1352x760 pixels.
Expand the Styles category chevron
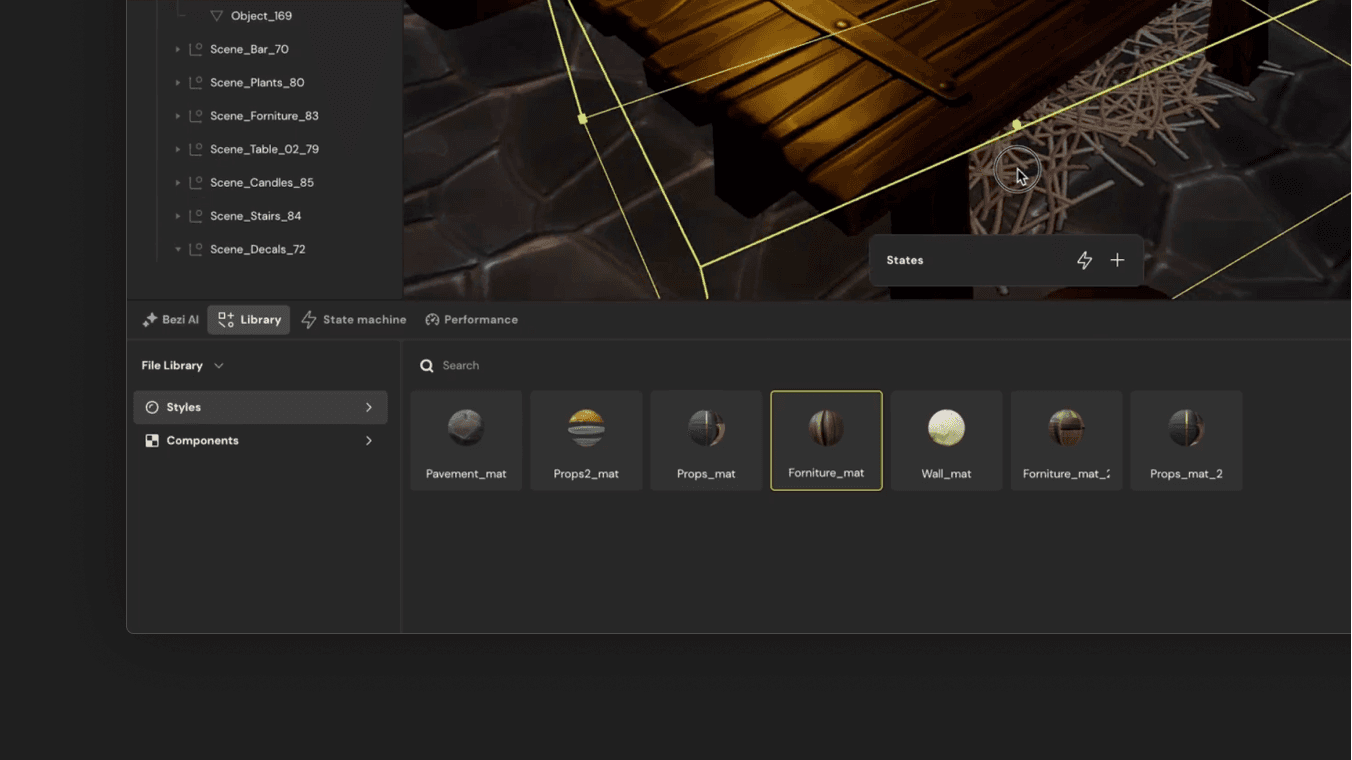368,407
